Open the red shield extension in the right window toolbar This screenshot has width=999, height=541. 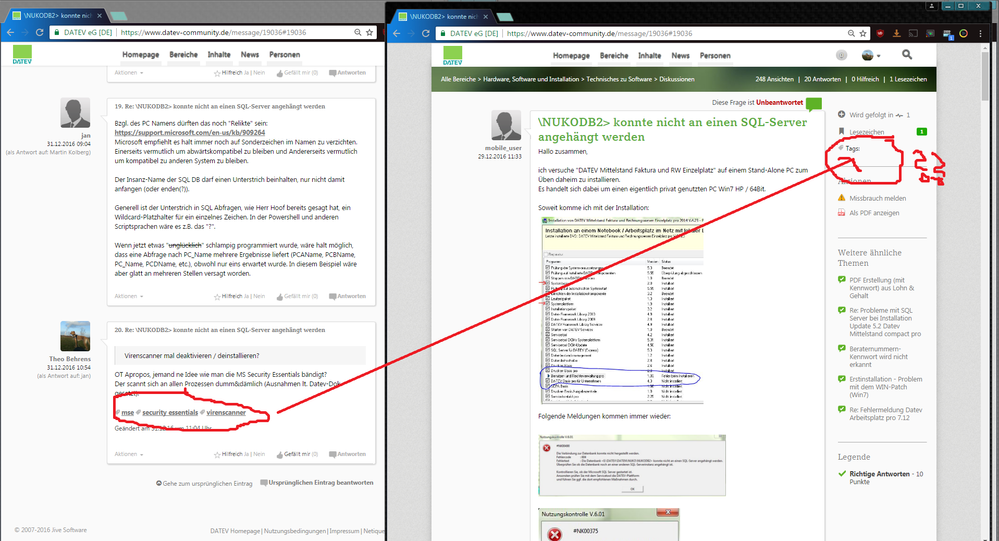[x=880, y=33]
